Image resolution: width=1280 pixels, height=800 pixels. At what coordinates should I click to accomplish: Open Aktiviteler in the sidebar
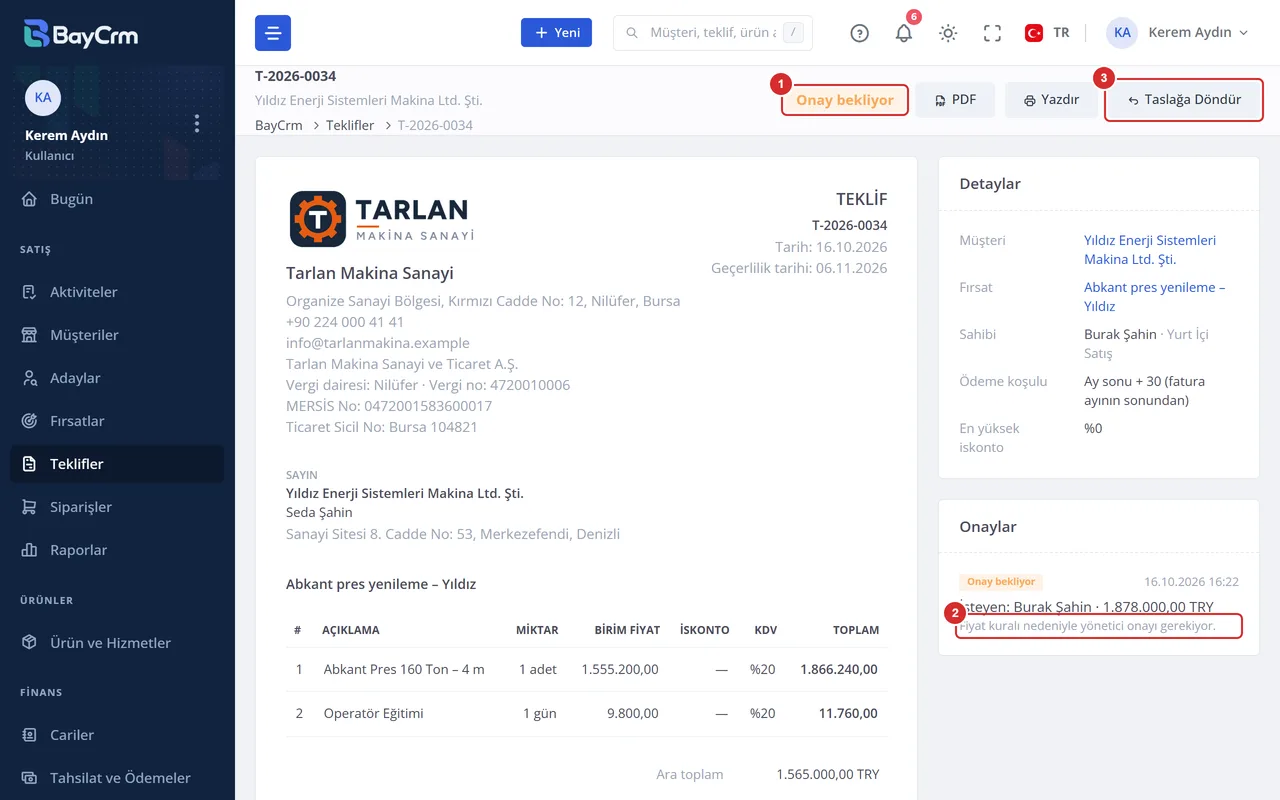[x=117, y=292]
